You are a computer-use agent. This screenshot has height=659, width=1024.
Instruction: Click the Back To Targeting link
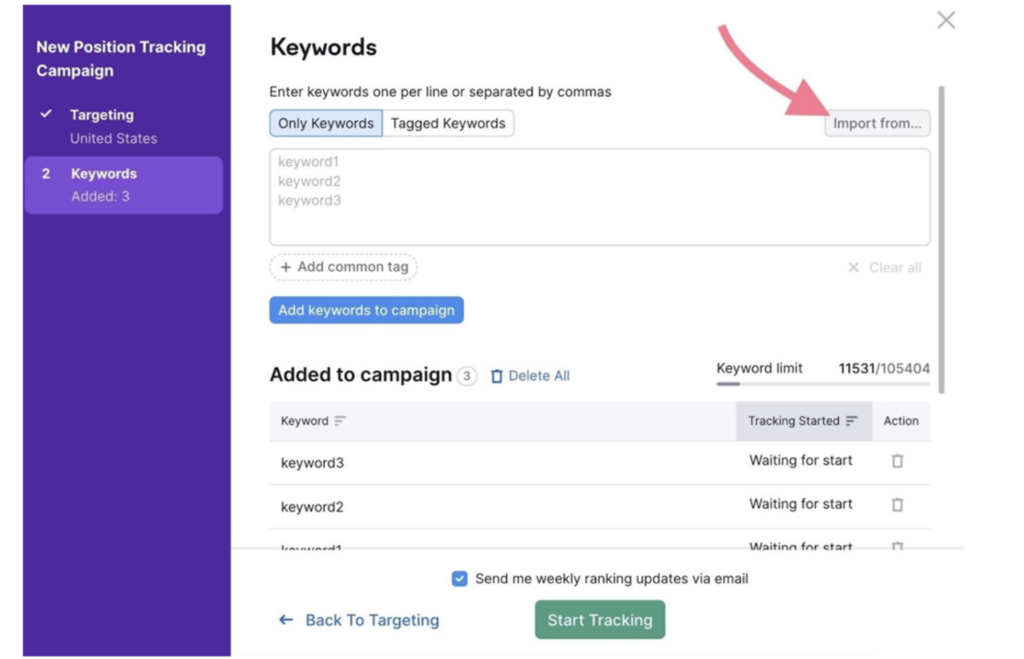pos(371,620)
